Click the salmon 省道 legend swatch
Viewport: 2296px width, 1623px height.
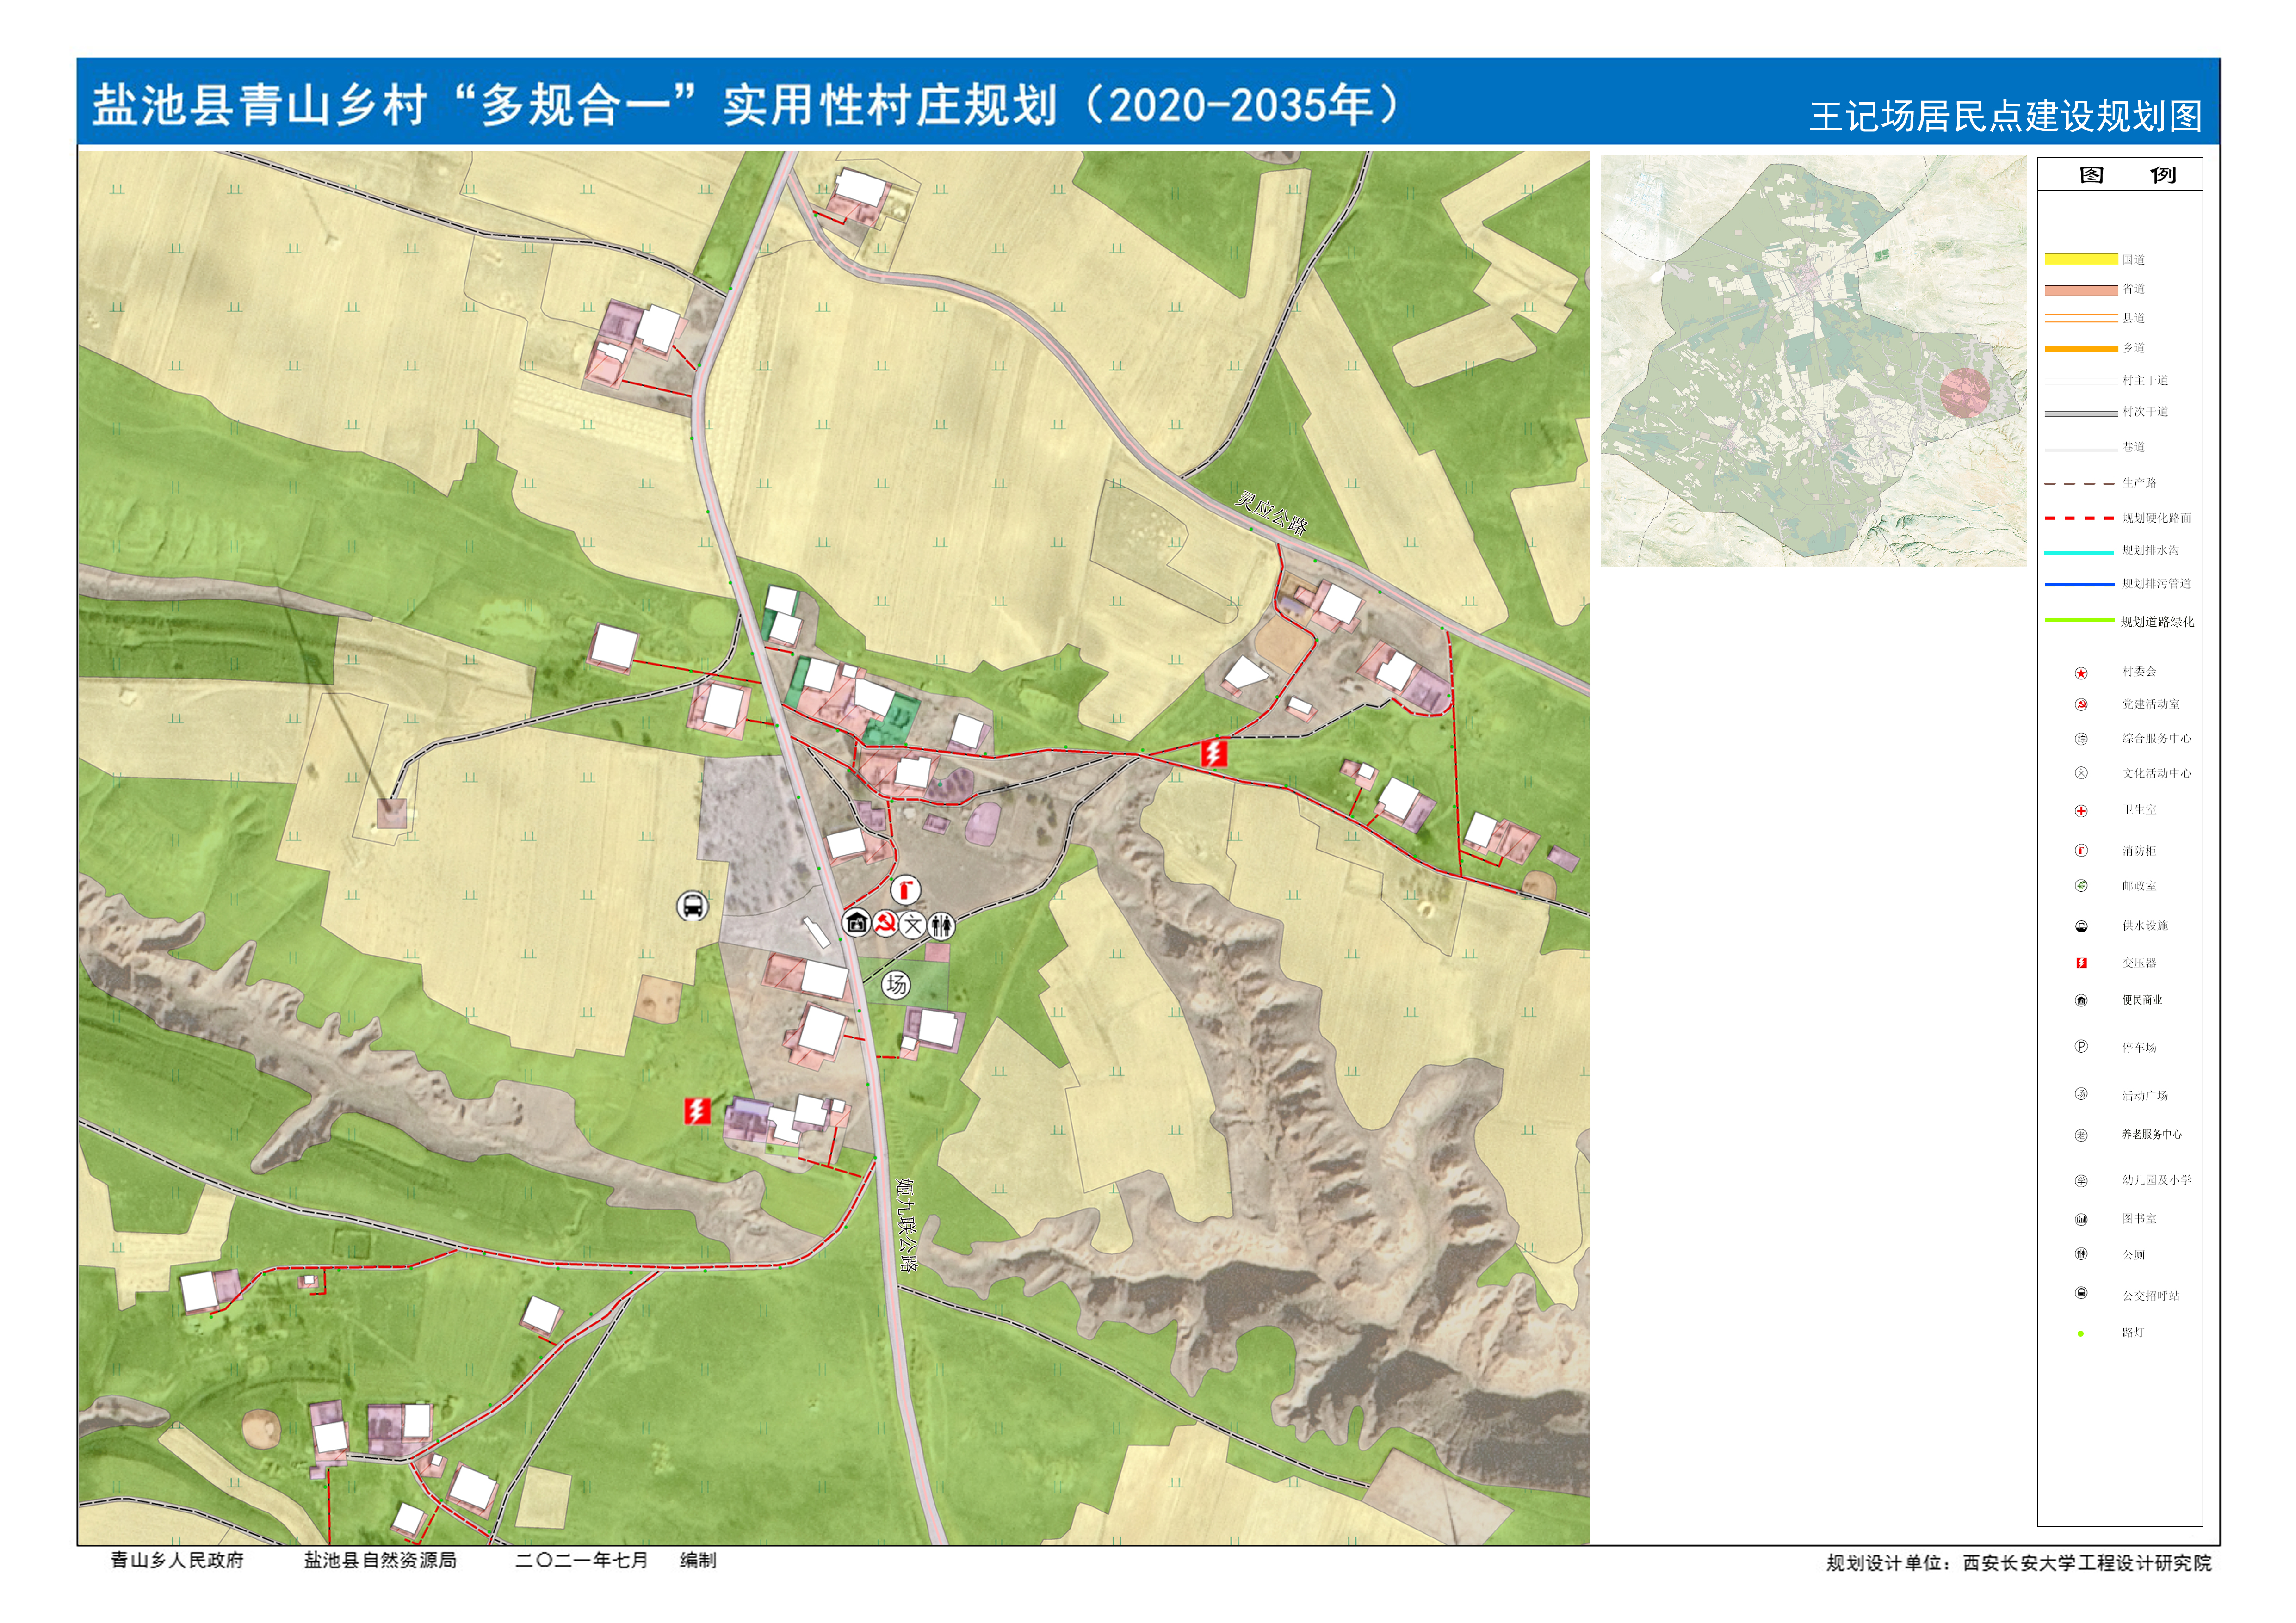[2081, 290]
